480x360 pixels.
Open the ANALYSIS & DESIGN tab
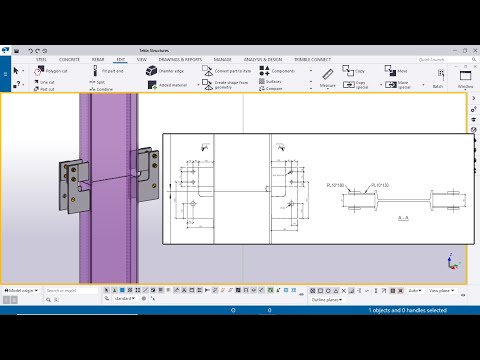click(263, 60)
